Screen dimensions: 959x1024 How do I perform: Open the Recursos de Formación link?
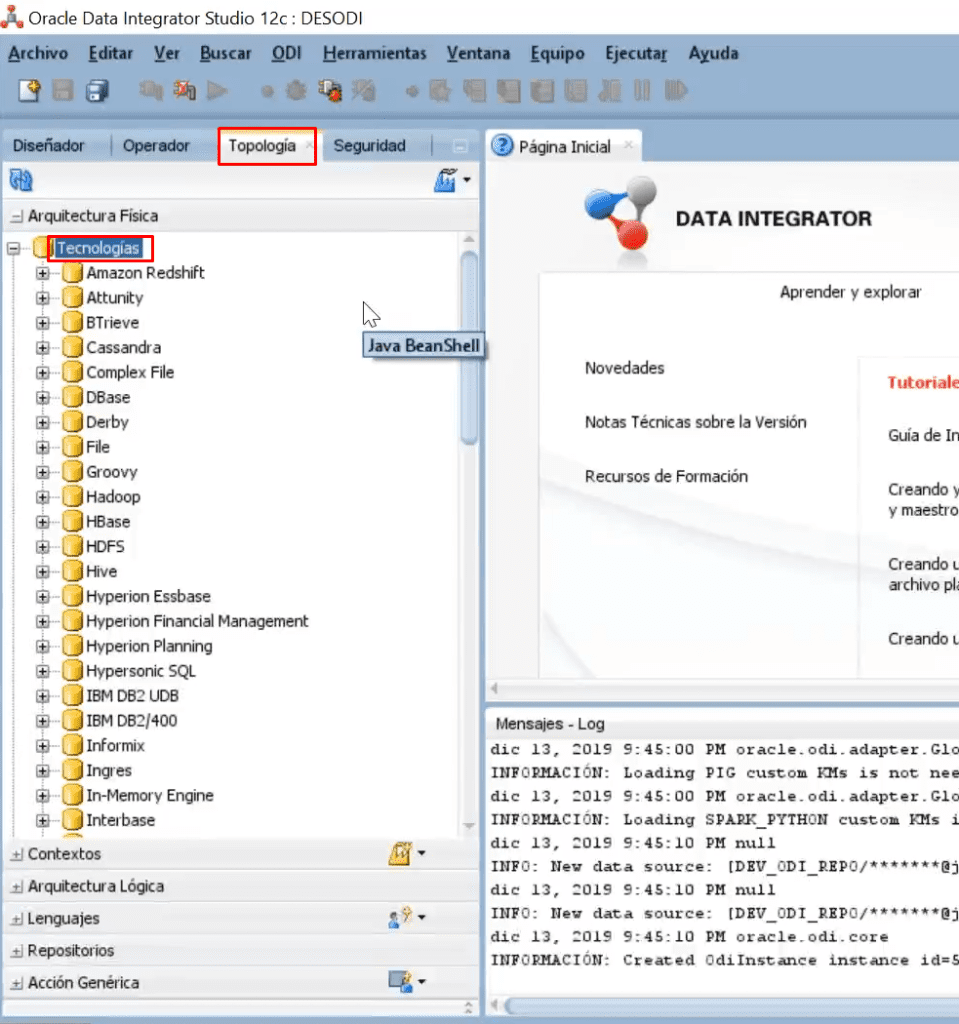[666, 477]
